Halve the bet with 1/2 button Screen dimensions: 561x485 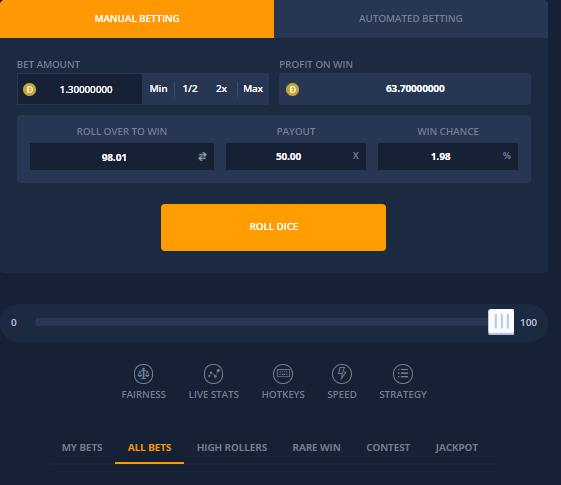point(190,89)
